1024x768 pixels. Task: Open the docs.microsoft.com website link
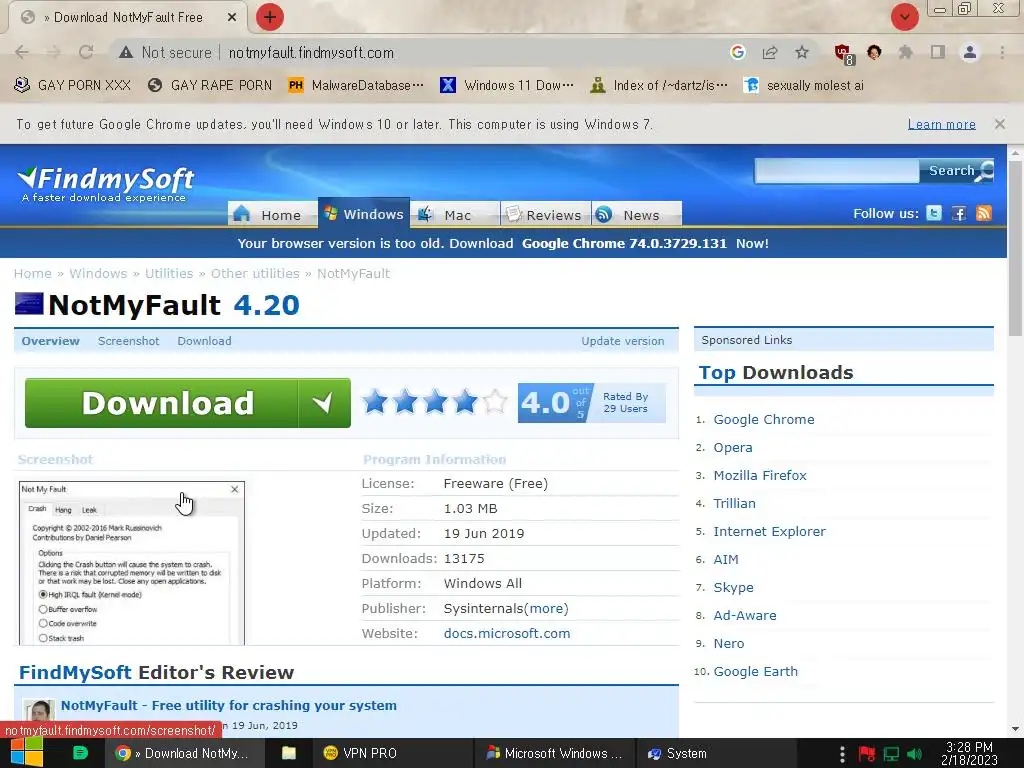tap(507, 633)
